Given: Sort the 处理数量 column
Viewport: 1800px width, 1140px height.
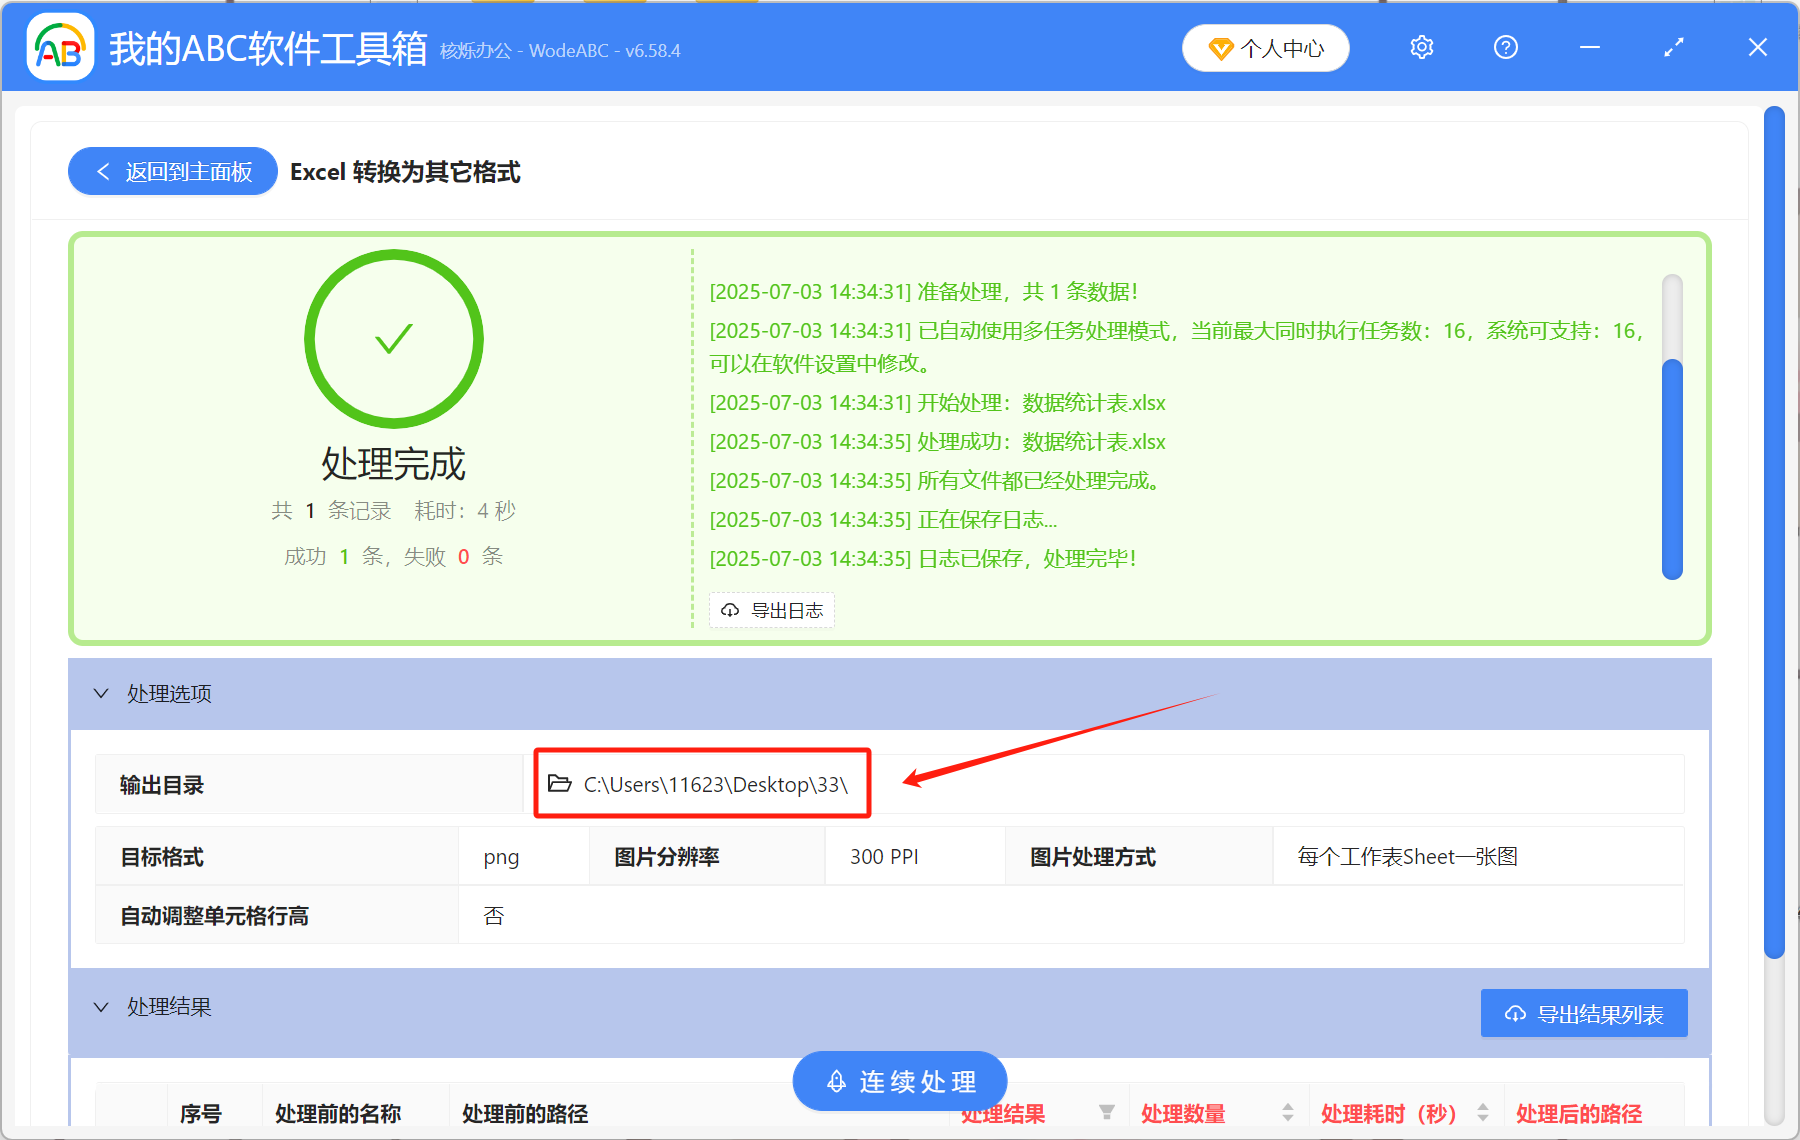Looking at the screenshot, I should point(1289,1112).
